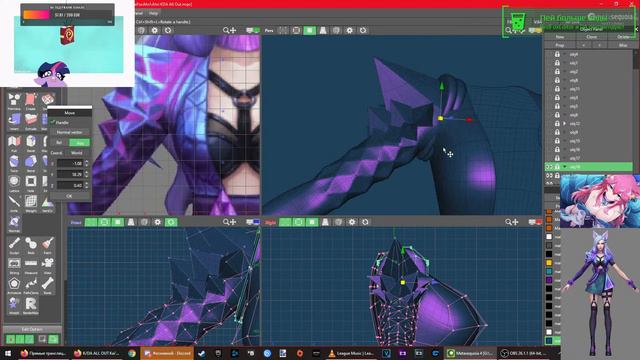Switch Move mode to Abs
This screenshot has width=640, height=360.
(x=80, y=142)
